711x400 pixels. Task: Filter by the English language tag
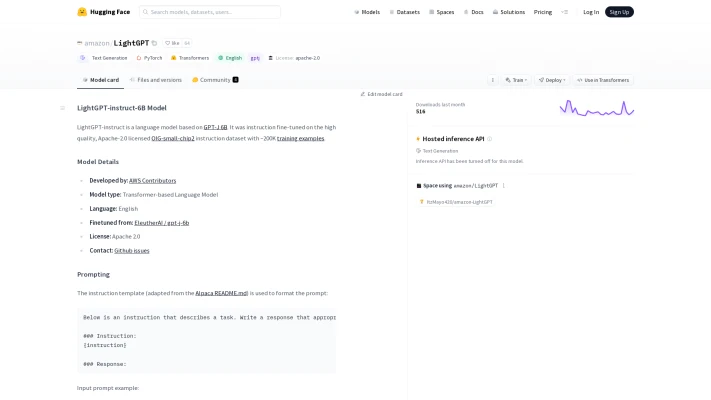[230, 58]
